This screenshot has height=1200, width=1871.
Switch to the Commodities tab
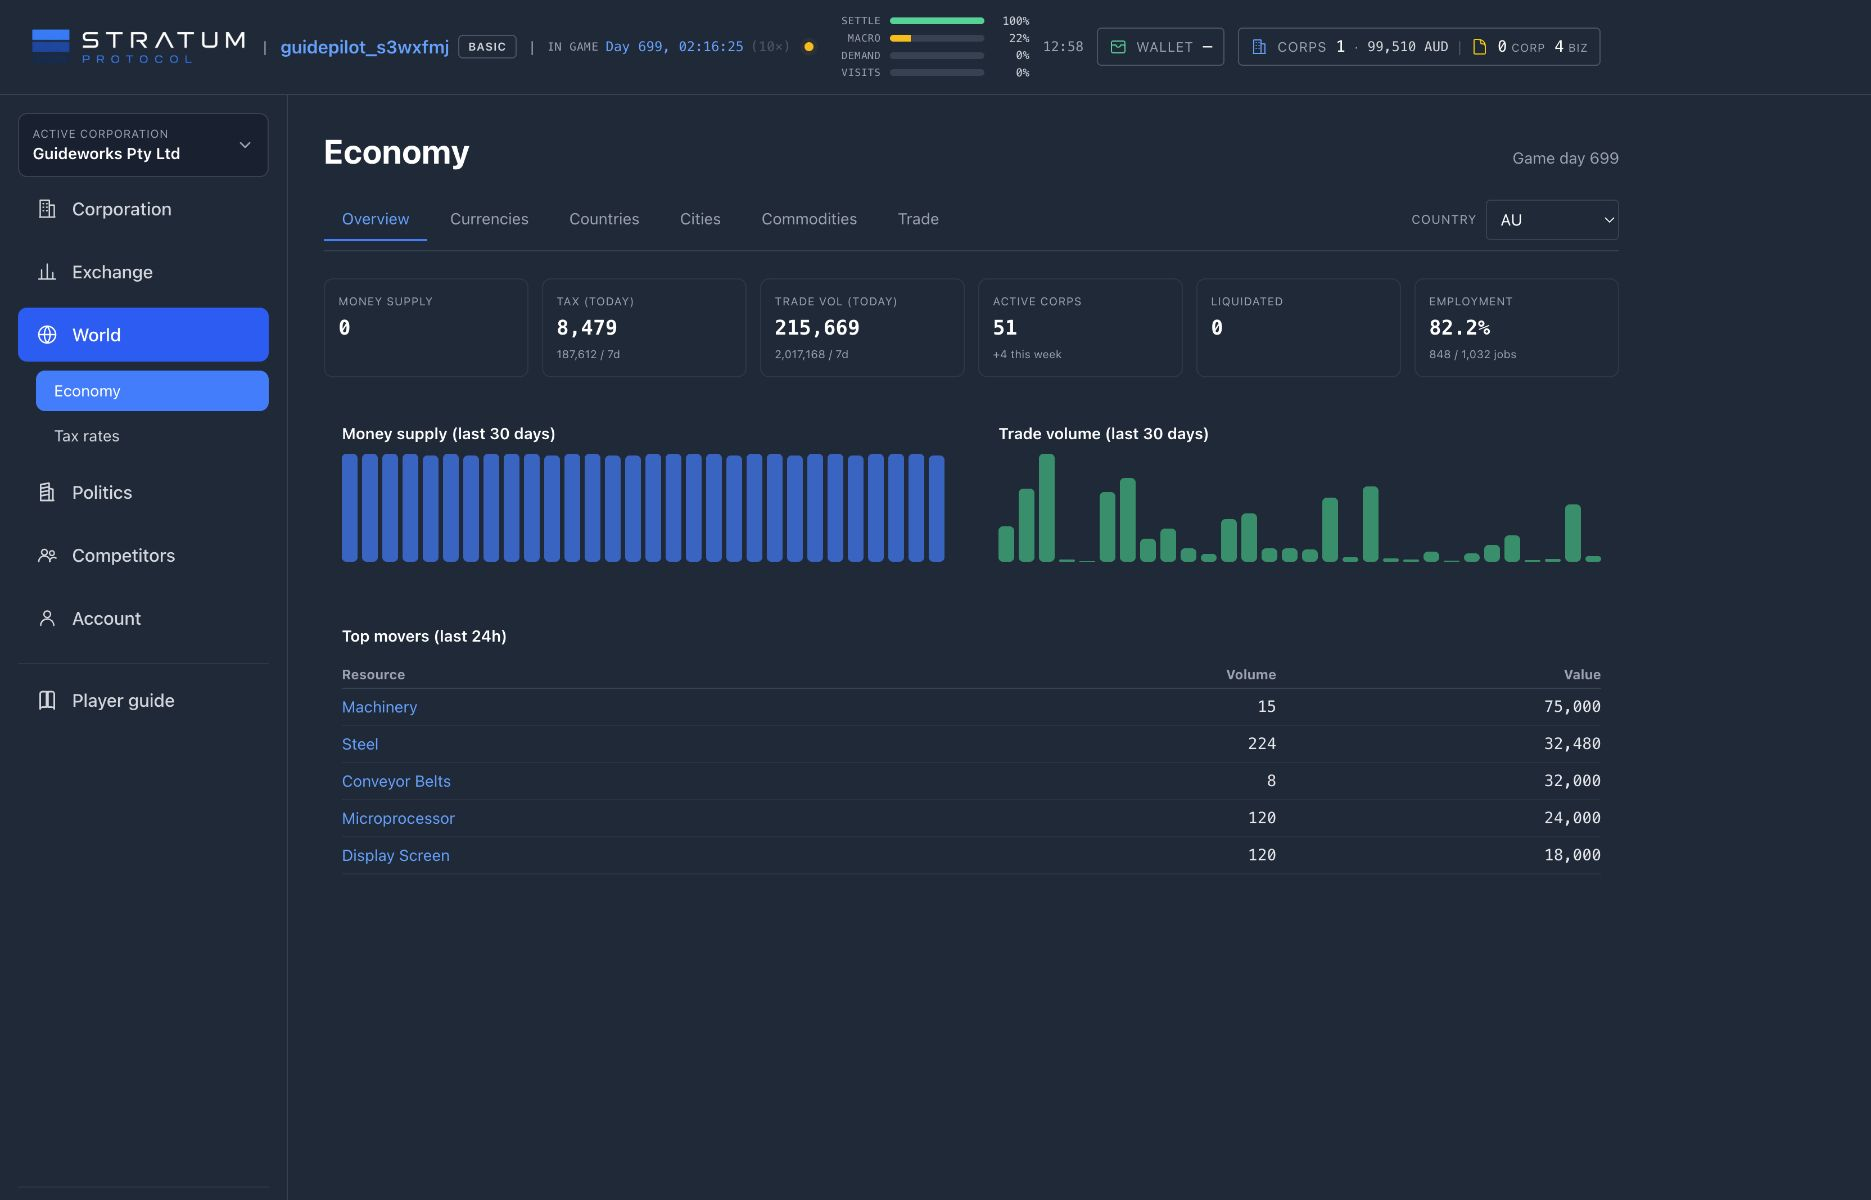(x=809, y=219)
